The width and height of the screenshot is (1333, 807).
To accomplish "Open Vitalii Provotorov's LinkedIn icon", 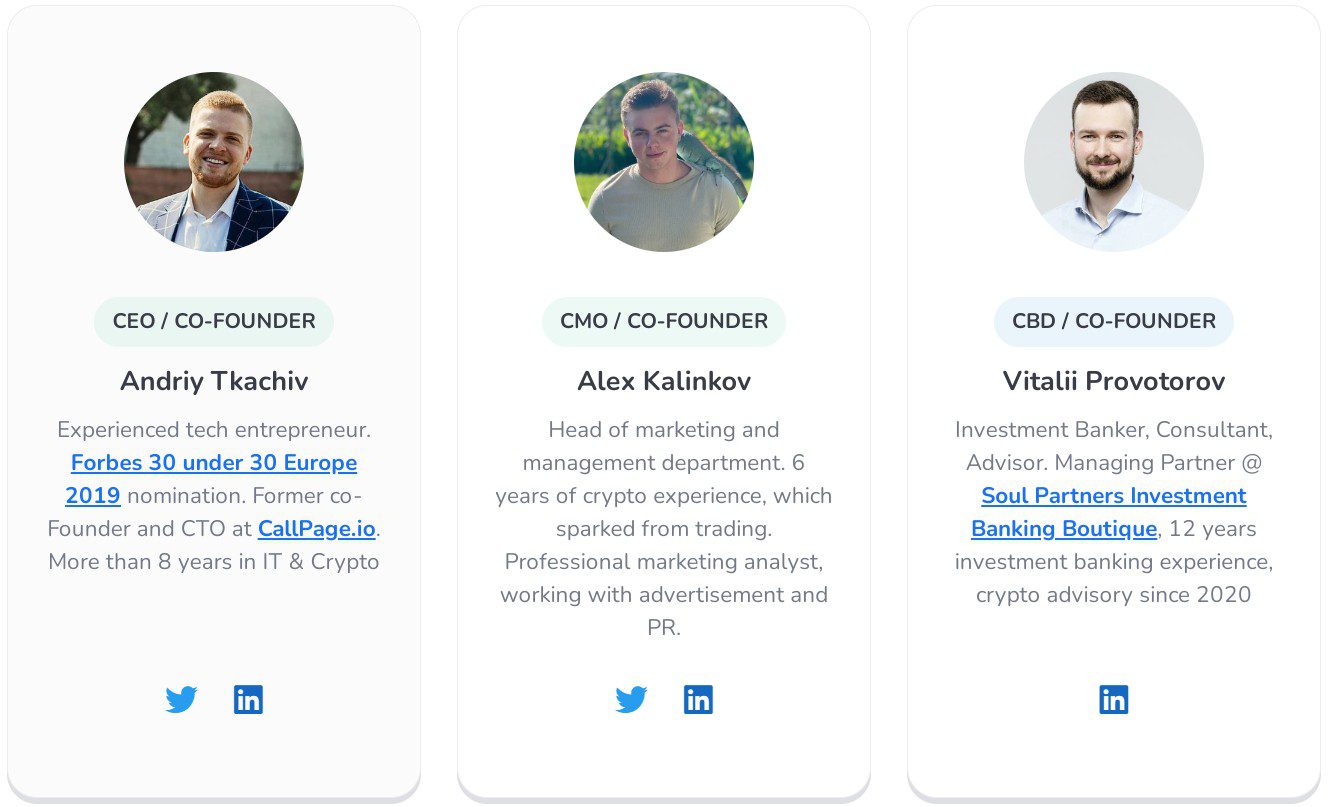I will tap(1113, 699).
